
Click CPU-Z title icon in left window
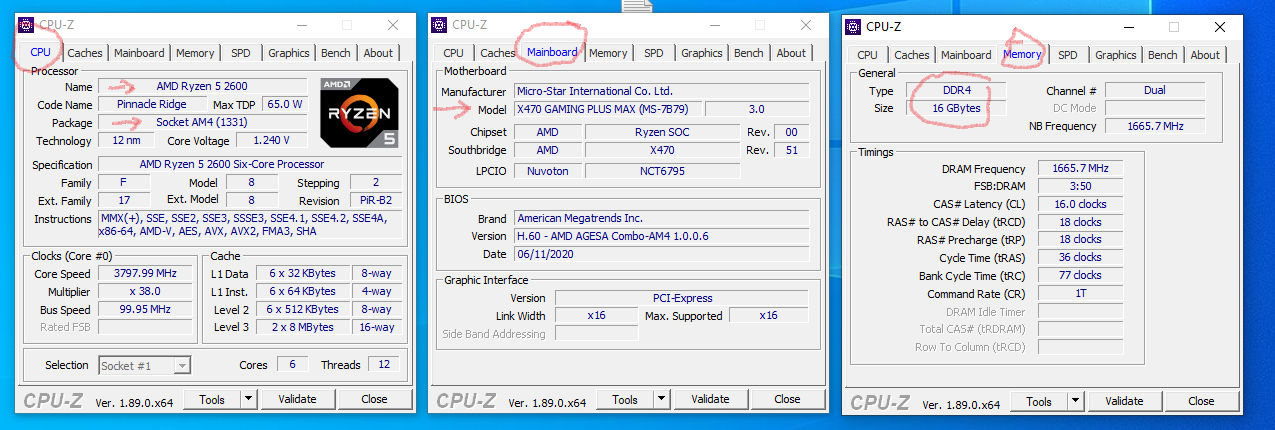click(26, 25)
